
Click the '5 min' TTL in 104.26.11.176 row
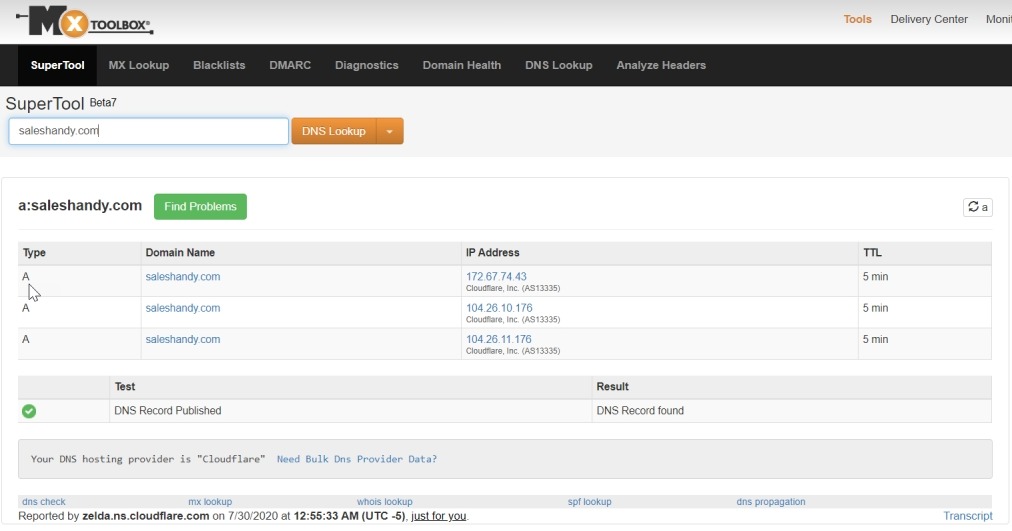(x=875, y=339)
